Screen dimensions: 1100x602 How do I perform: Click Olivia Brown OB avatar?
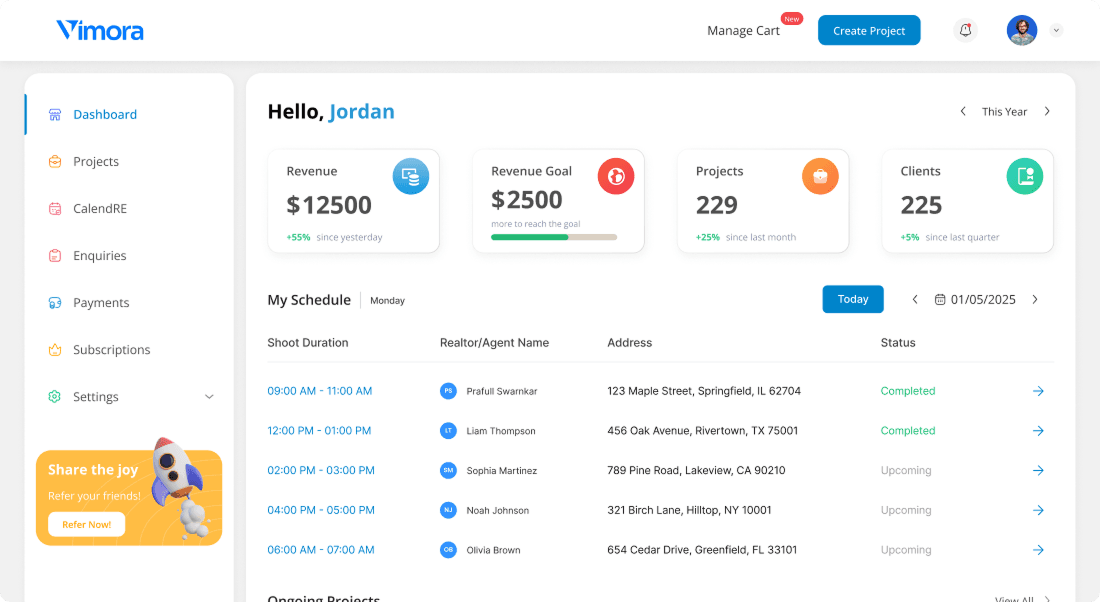(x=448, y=550)
